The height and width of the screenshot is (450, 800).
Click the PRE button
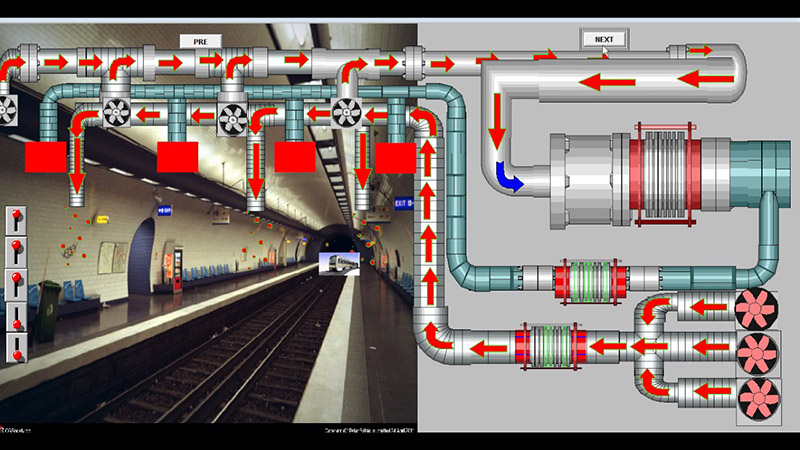[x=200, y=41]
